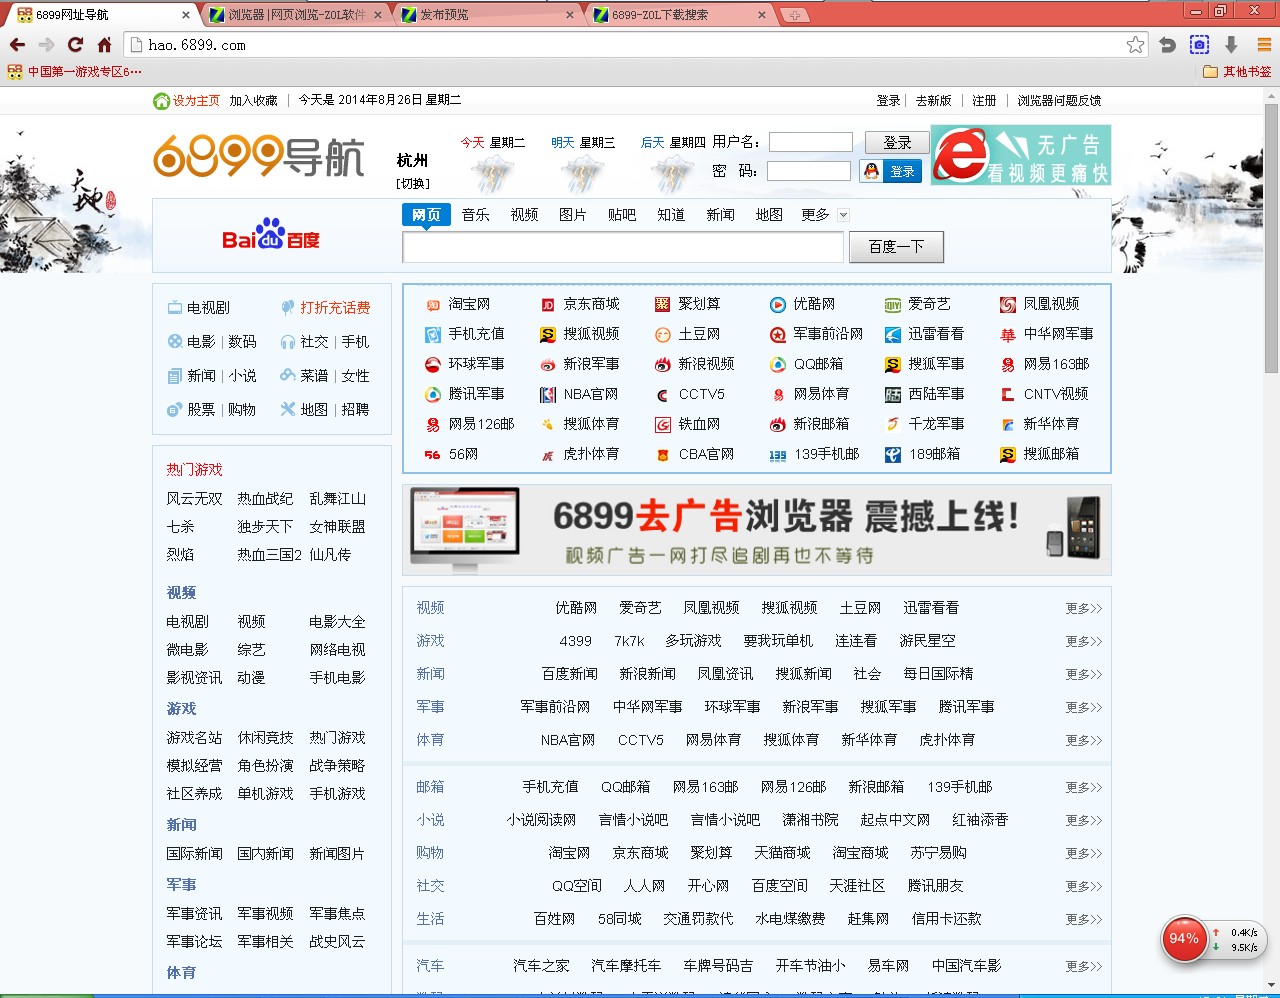Select the 网页 search tab
This screenshot has height=998, width=1280.
426,215
